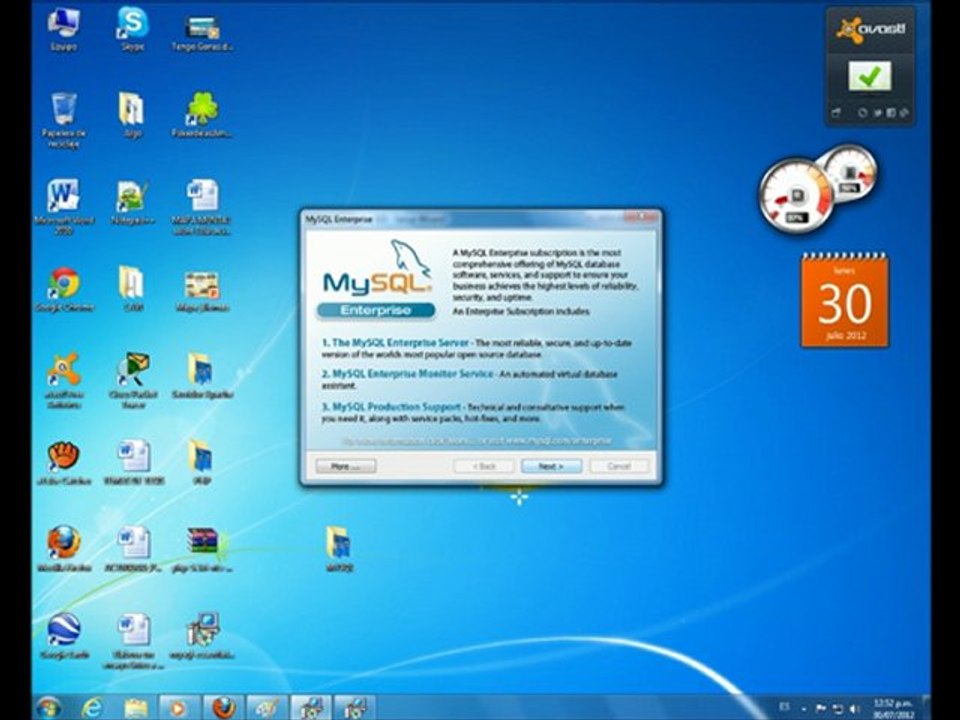Select the Equipo computer desktop icon
The height and width of the screenshot is (720, 960).
(x=64, y=29)
